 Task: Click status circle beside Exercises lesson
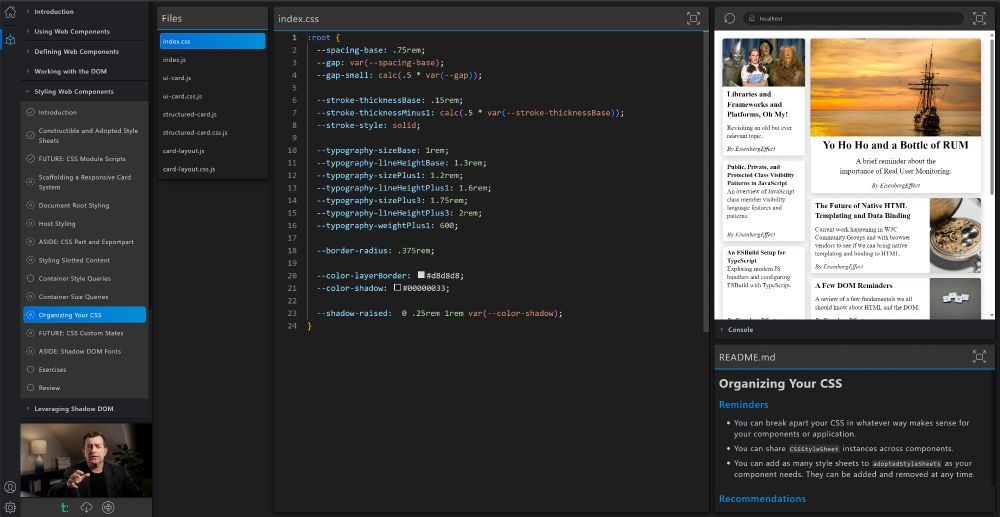click(x=30, y=369)
